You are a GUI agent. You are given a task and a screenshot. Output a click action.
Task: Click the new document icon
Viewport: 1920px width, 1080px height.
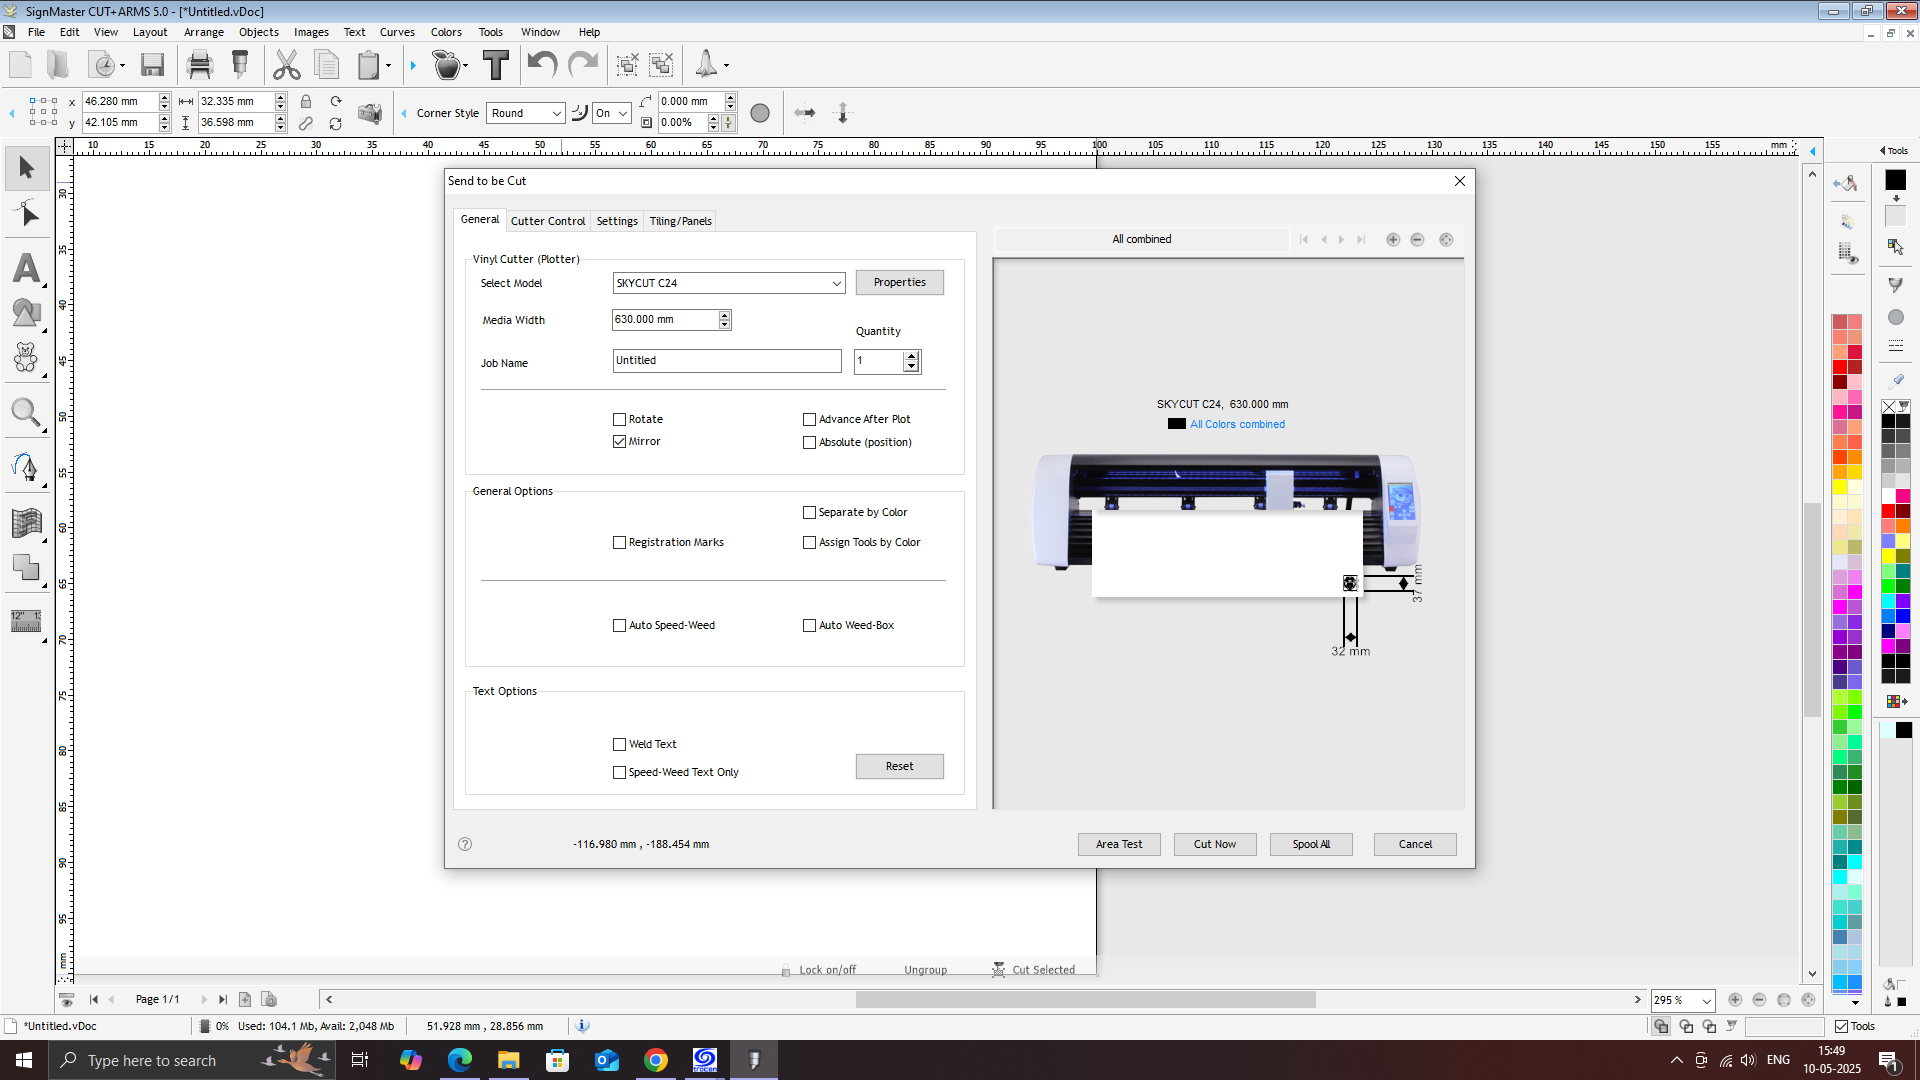click(x=20, y=66)
